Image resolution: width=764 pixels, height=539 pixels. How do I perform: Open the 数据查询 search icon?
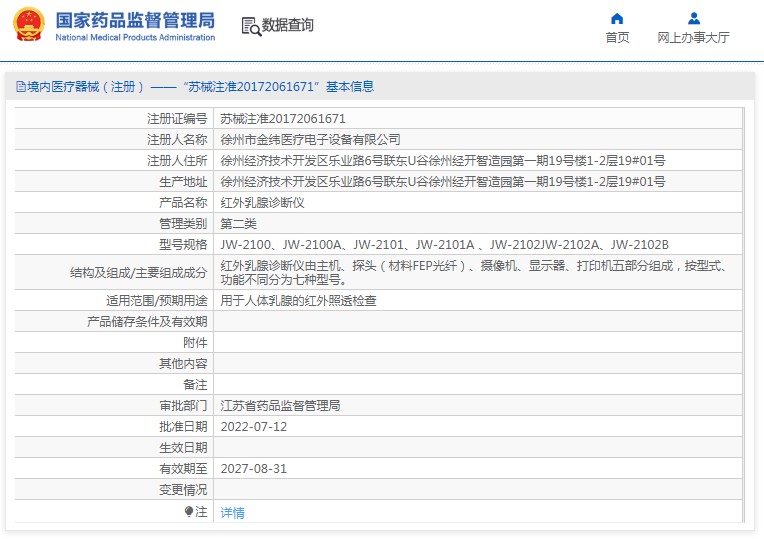click(x=251, y=26)
